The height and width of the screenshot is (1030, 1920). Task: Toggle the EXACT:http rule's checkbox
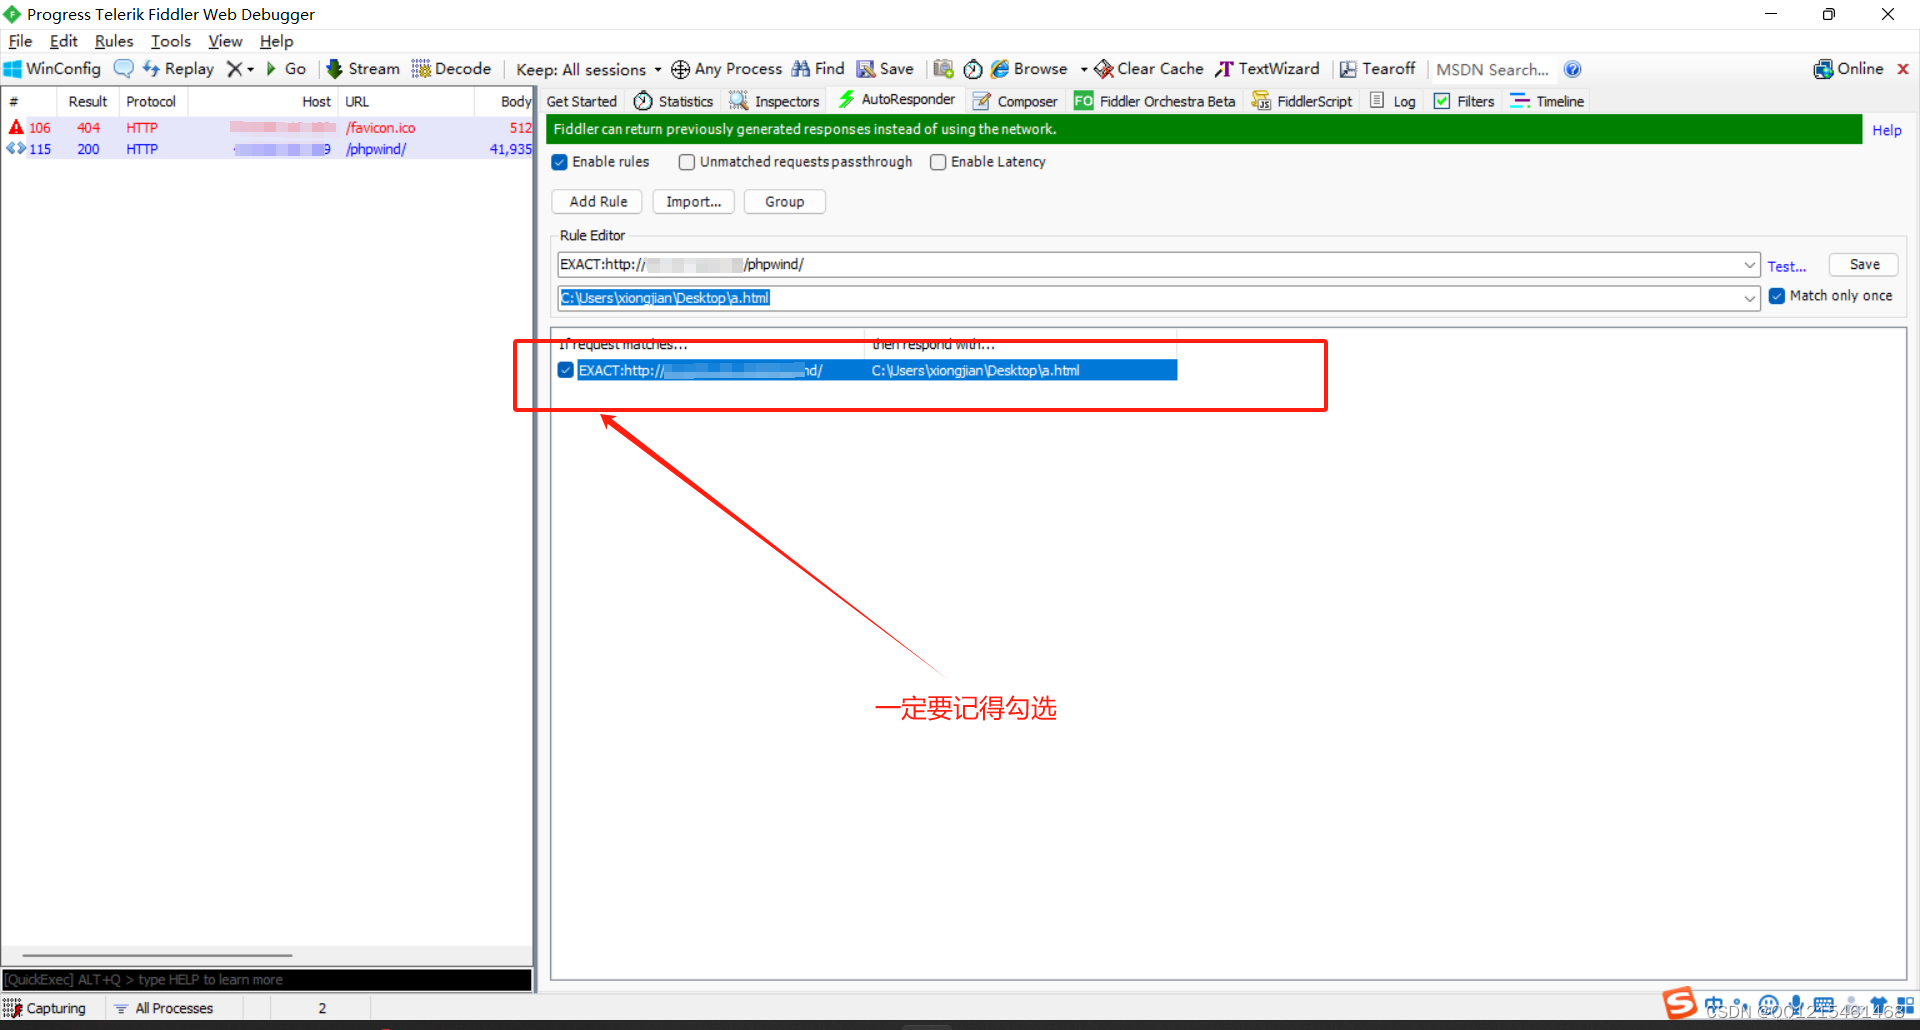[566, 370]
